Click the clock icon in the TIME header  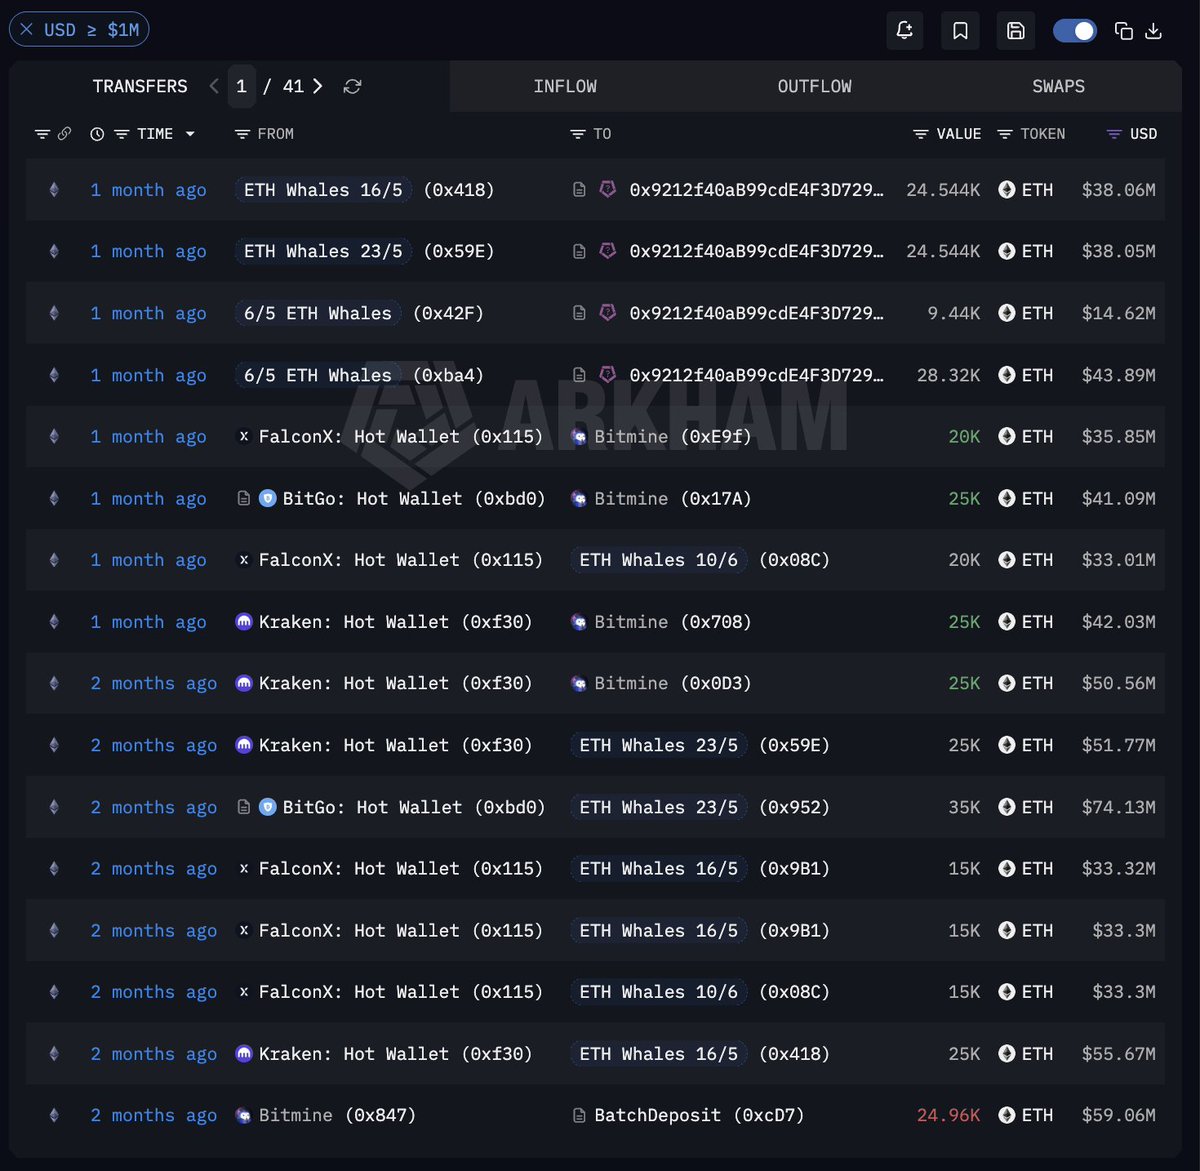point(97,134)
